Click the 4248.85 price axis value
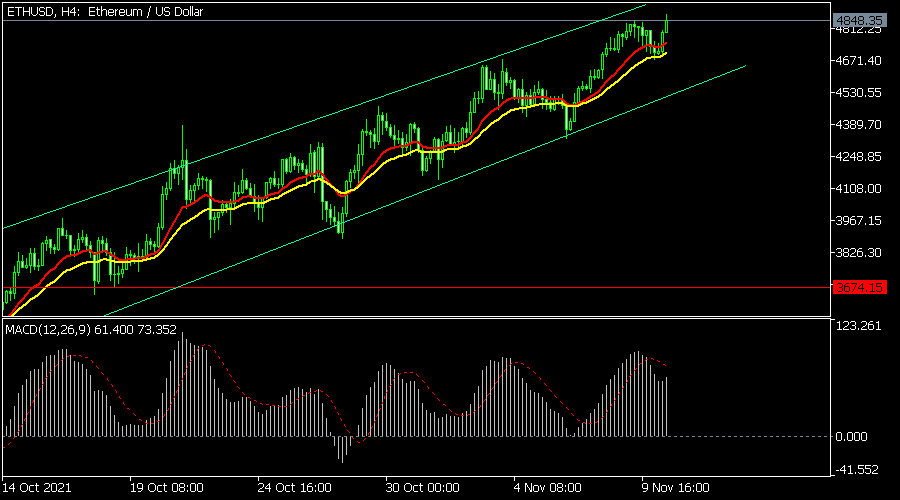The image size is (900, 500). pos(858,157)
